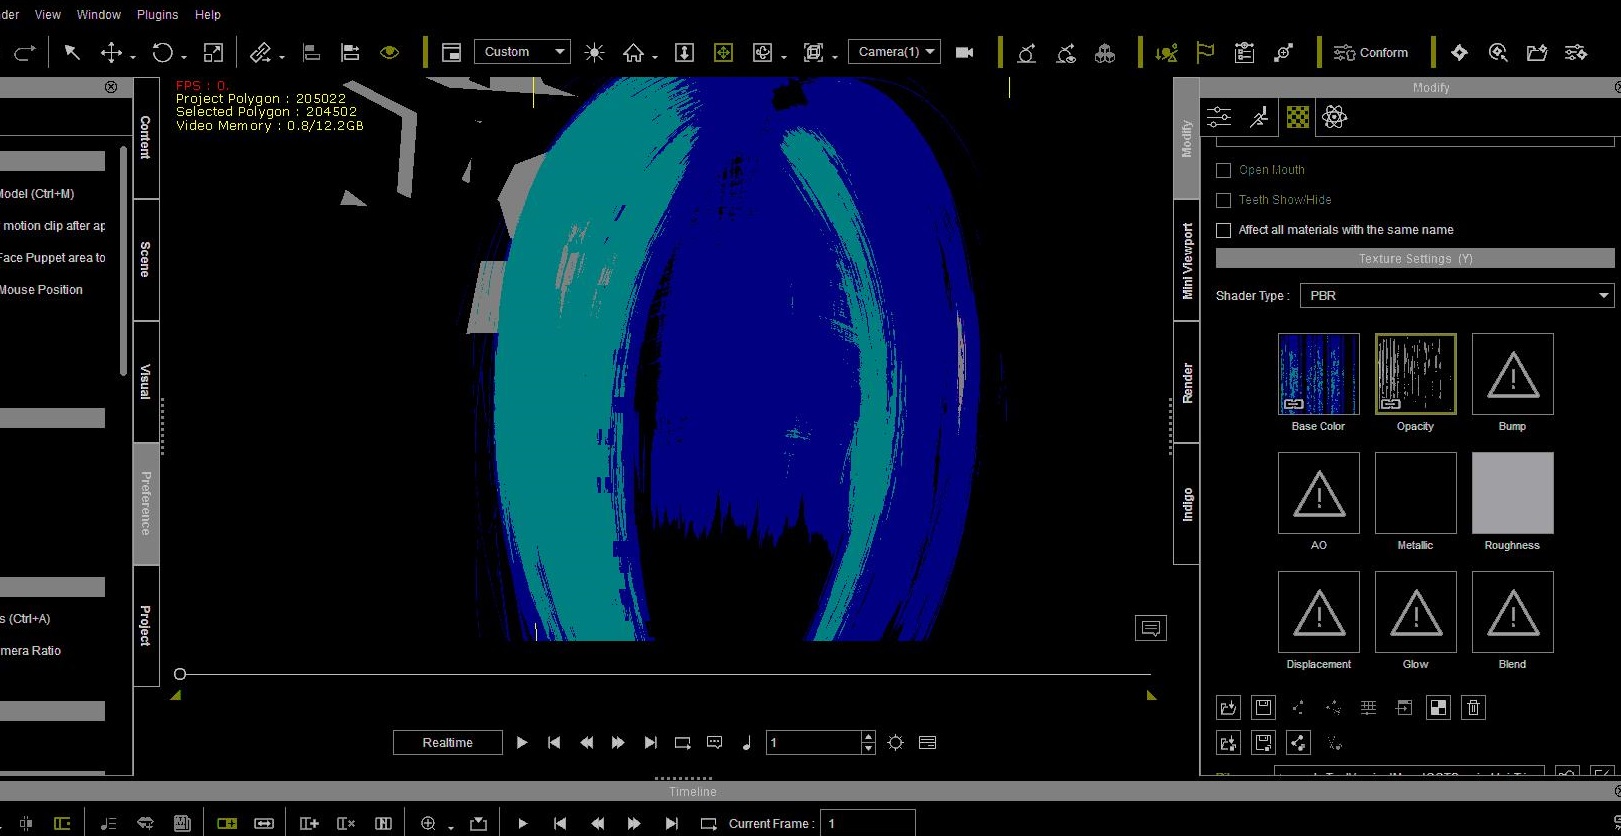
Task: Switch to the Content side tab
Action: pyautogui.click(x=146, y=138)
